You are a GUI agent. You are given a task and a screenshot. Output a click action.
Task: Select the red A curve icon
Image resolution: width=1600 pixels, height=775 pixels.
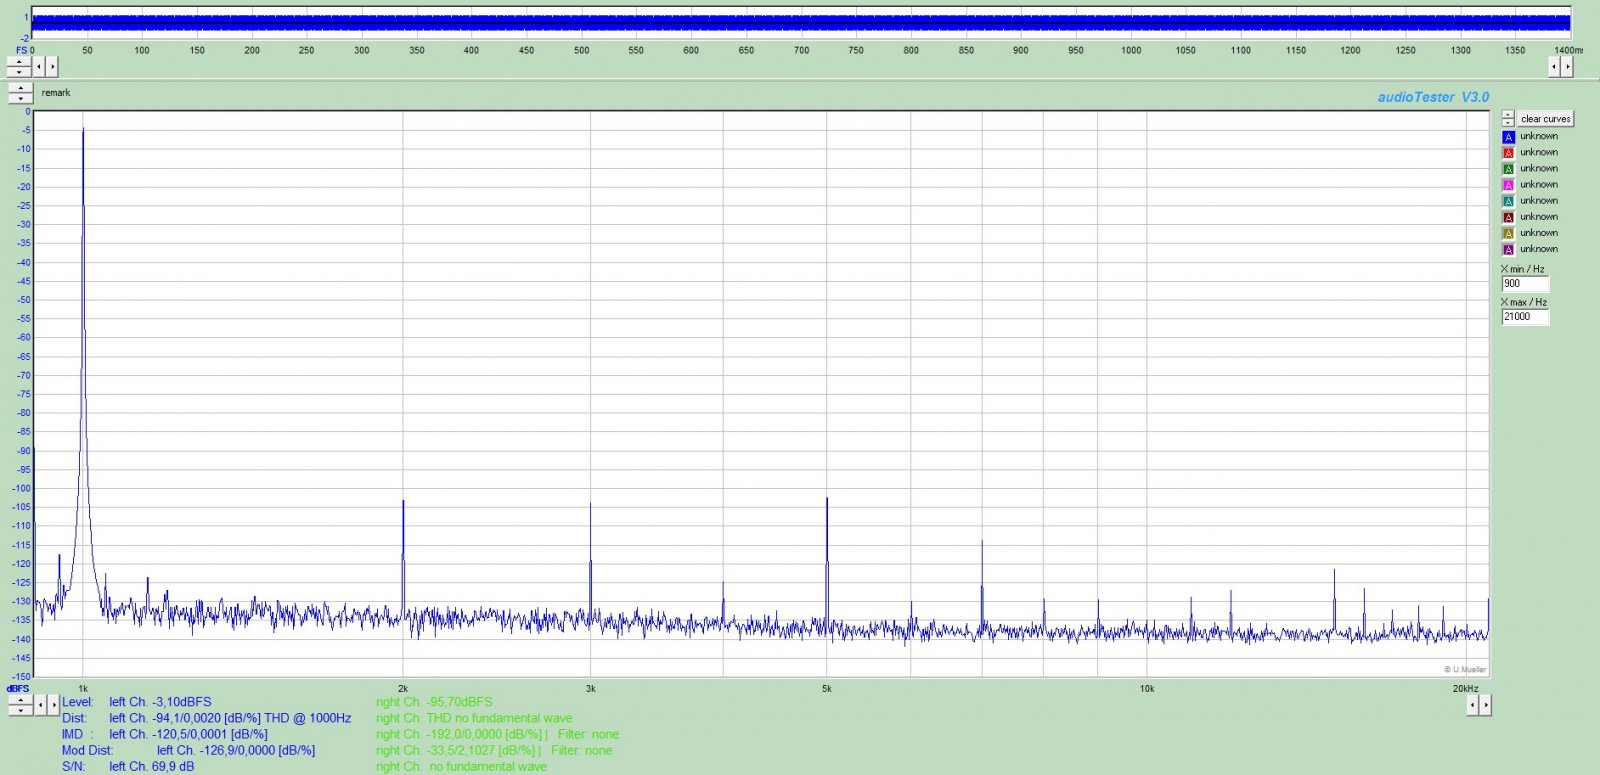(x=1508, y=153)
